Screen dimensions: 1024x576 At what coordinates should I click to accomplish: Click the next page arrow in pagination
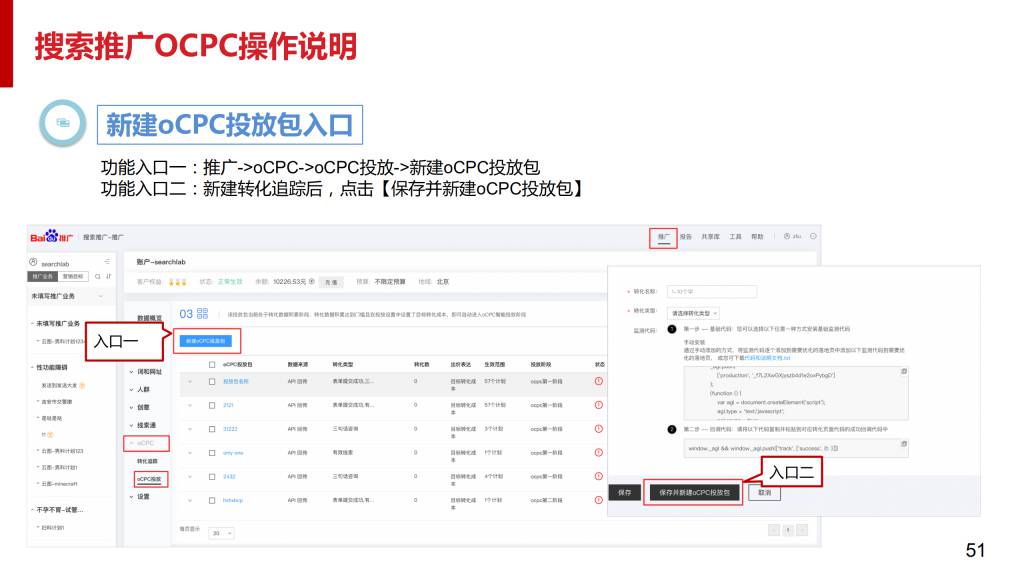(801, 530)
